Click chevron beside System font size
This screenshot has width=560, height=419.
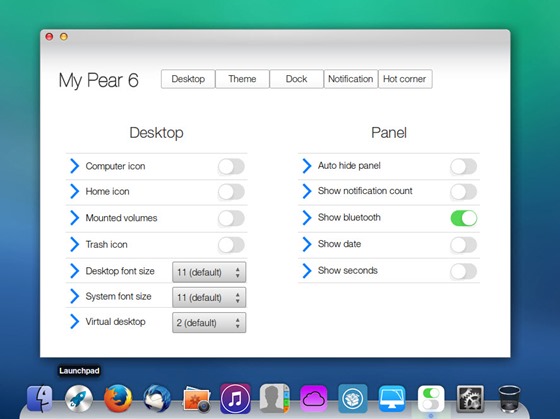pos(74,296)
